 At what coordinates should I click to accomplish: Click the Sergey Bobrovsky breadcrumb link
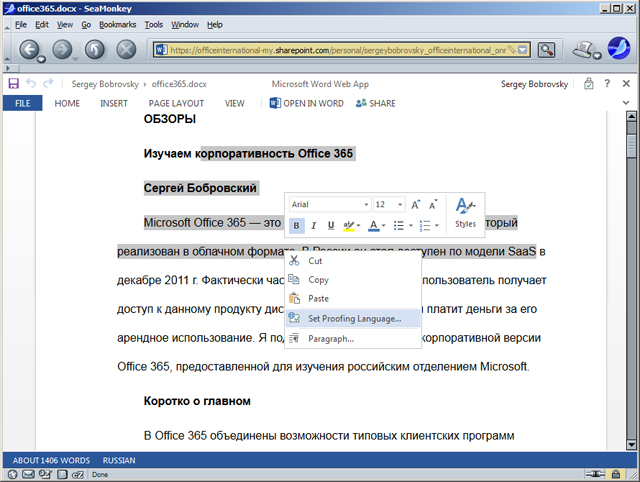click(x=105, y=84)
